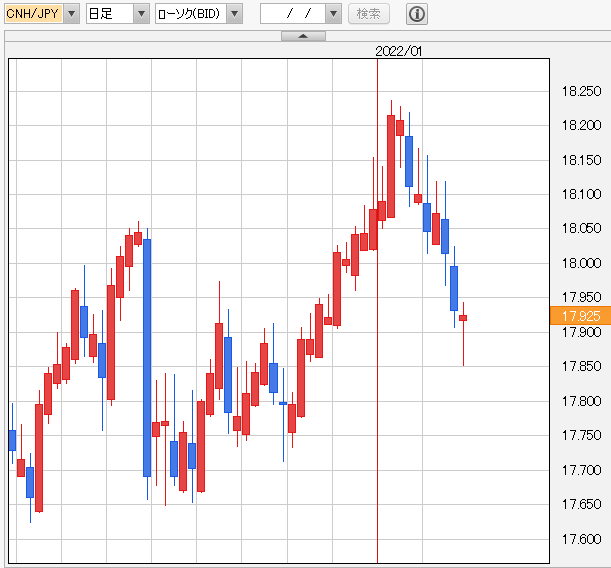Click the latest small red candle near 17.925
Viewport: 611px width, 568px height.
[x=463, y=318]
